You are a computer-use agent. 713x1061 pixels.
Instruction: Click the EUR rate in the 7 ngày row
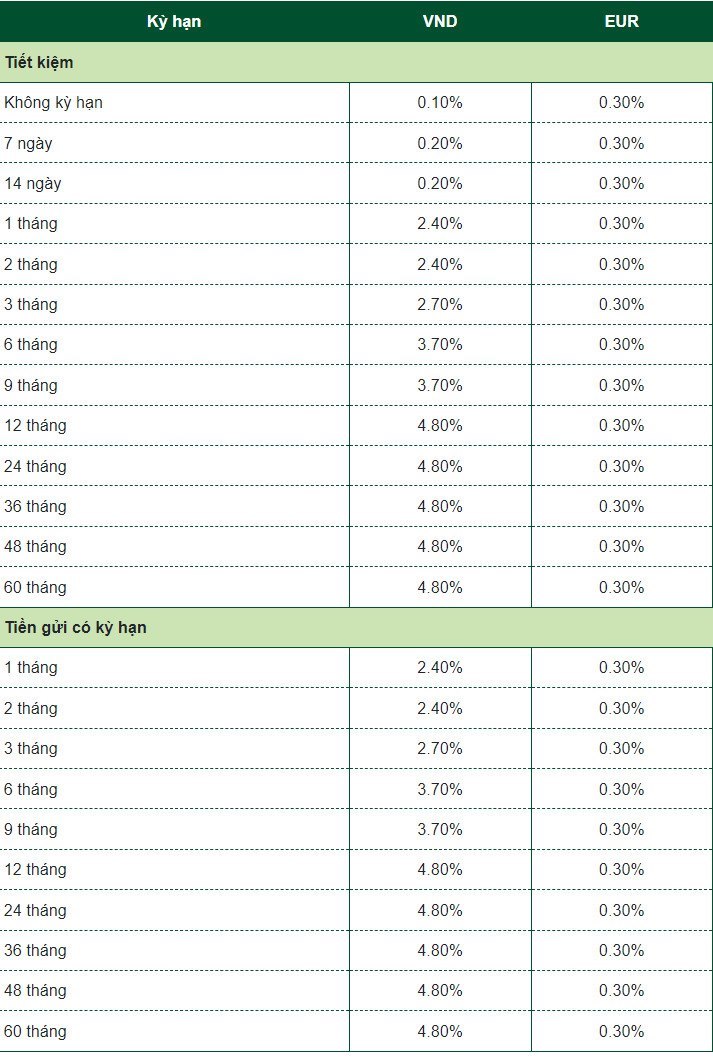point(621,143)
